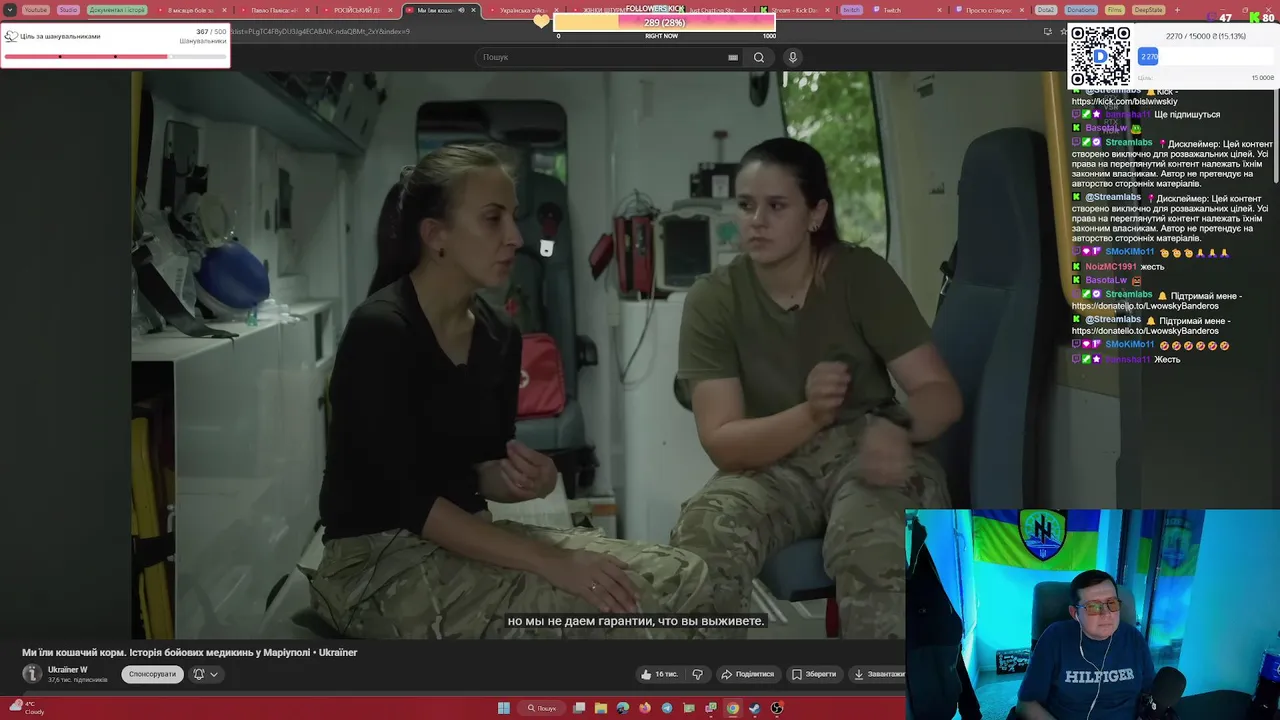Mute the playing tab via speaker icon

click(x=461, y=10)
